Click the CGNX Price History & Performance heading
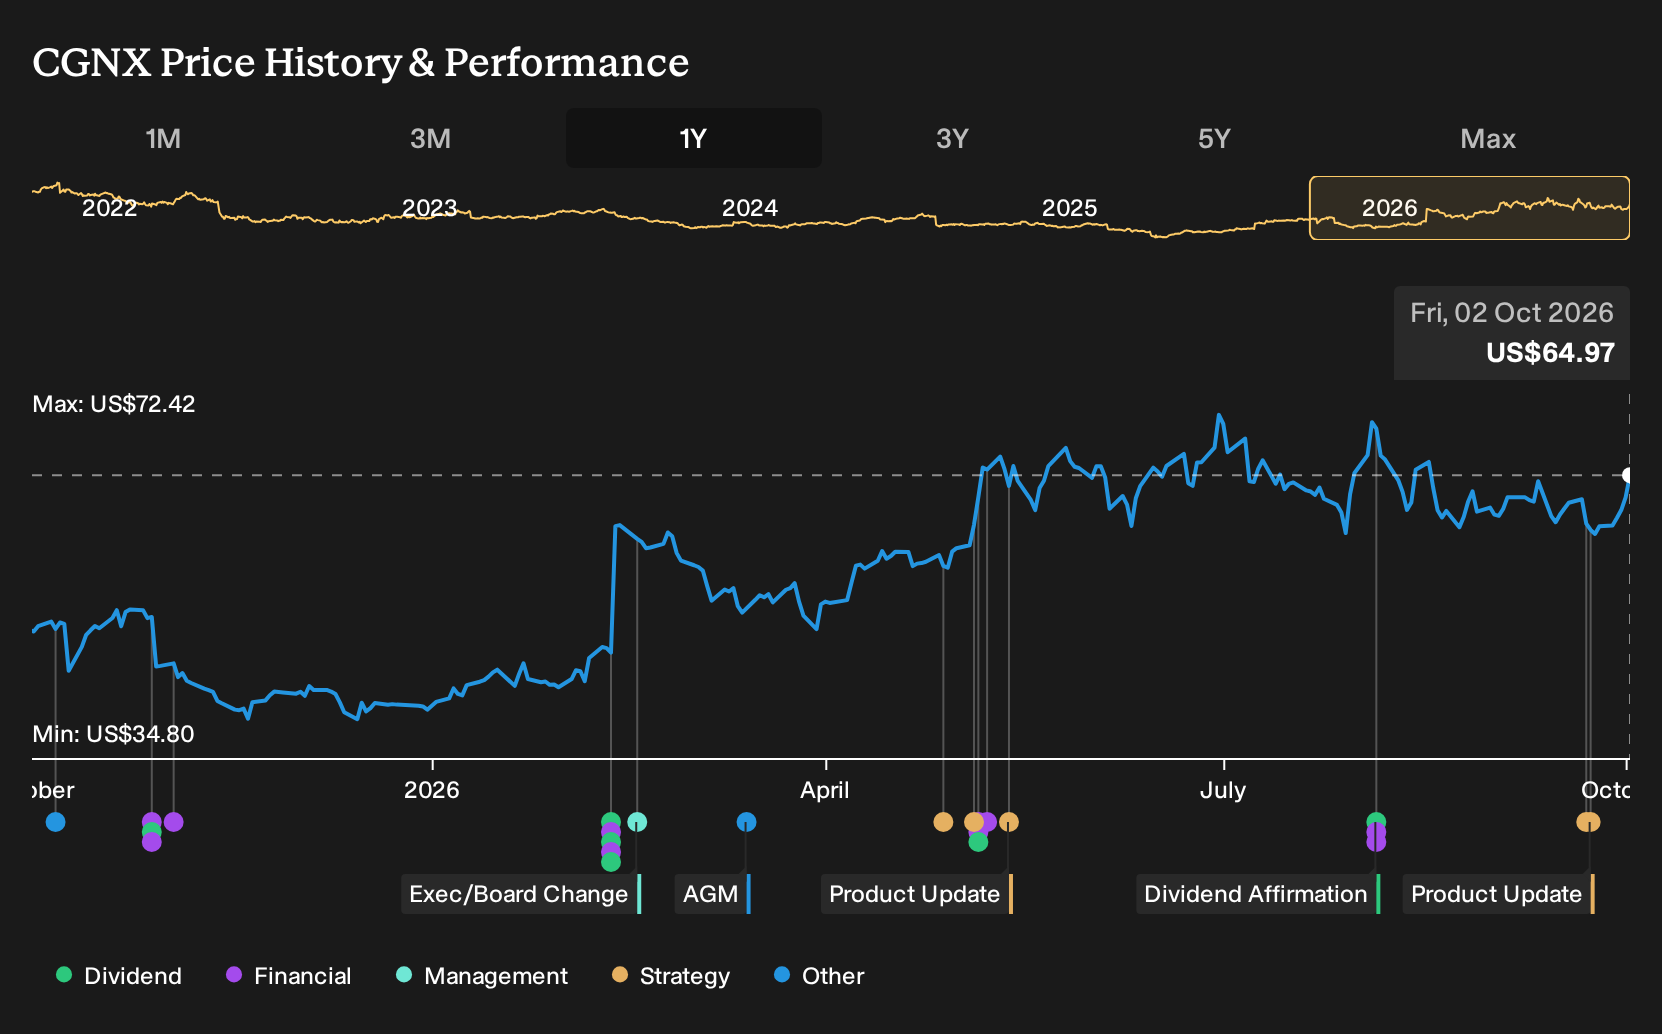The height and width of the screenshot is (1034, 1662). pyautogui.click(x=361, y=62)
